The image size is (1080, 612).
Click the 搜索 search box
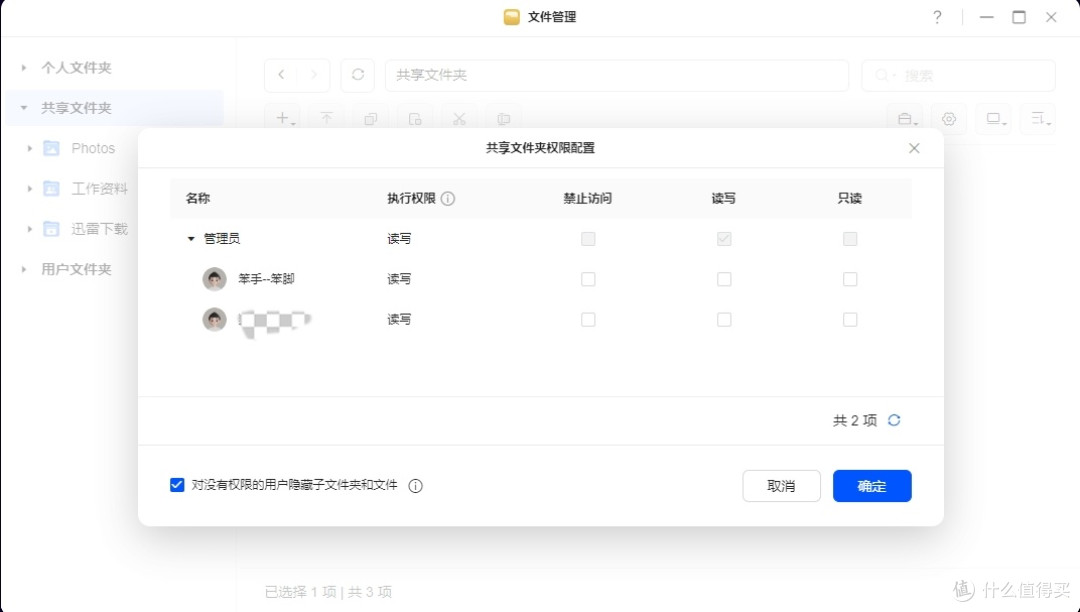point(958,75)
